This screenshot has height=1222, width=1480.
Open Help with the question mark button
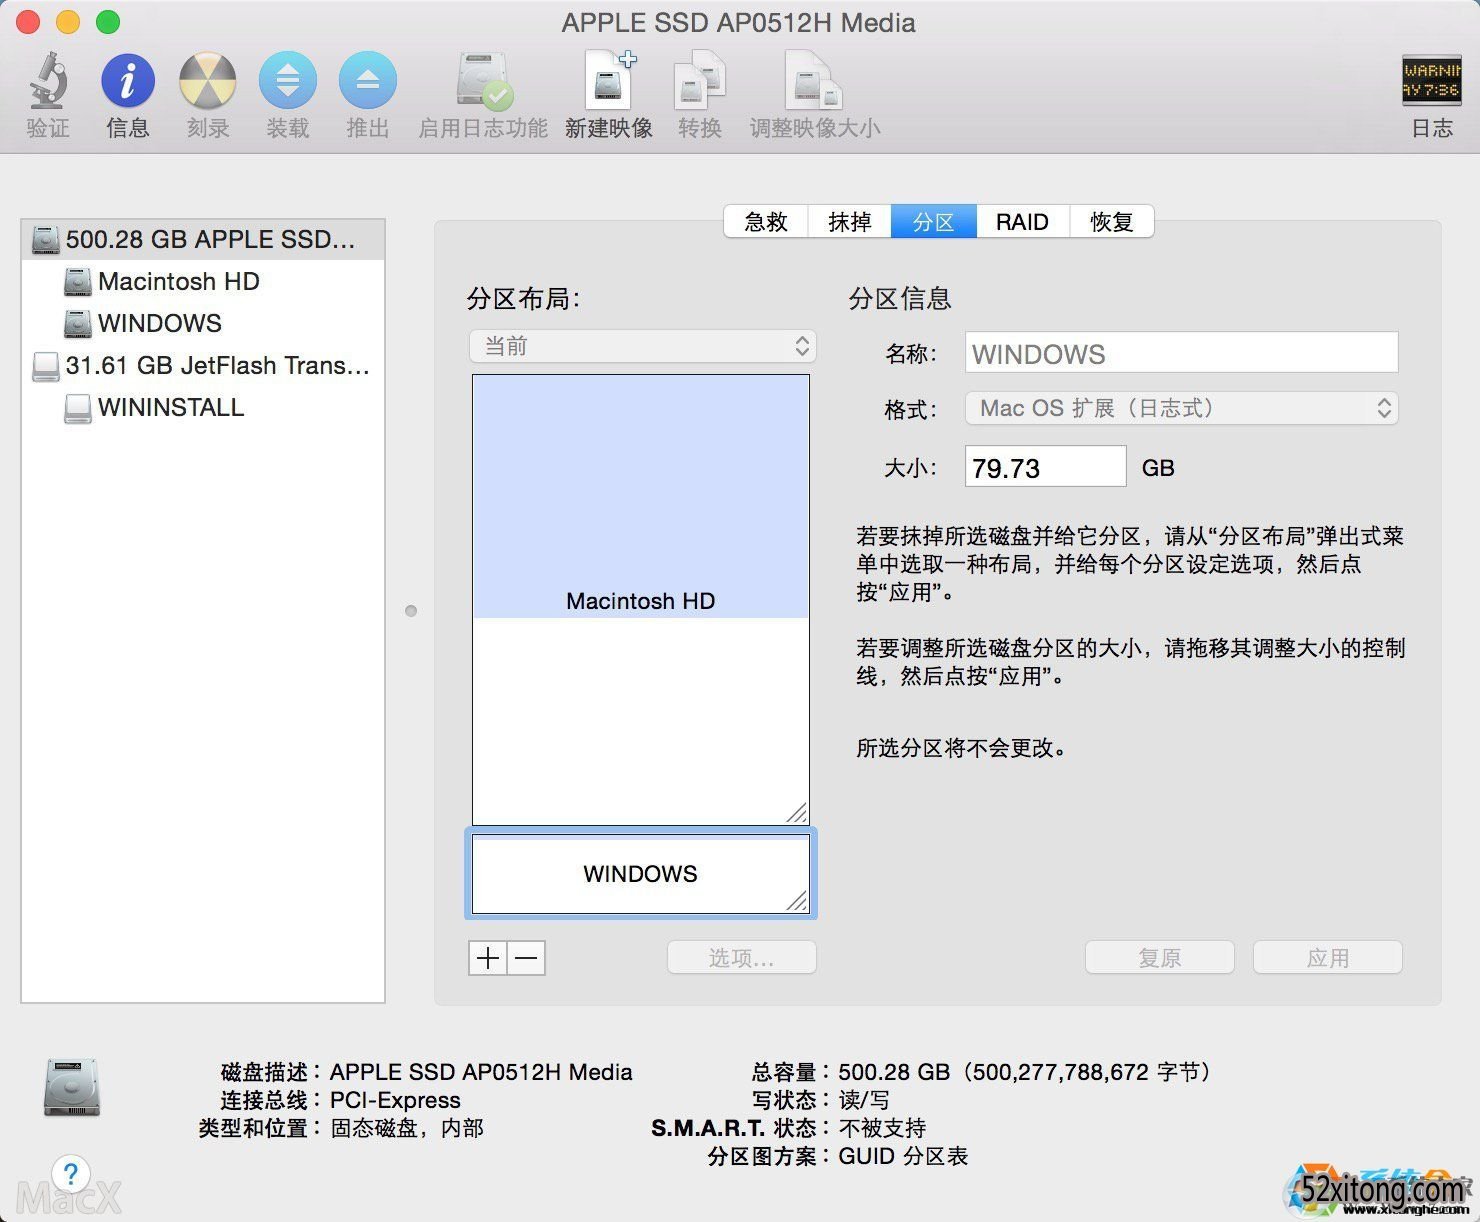tap(71, 1173)
